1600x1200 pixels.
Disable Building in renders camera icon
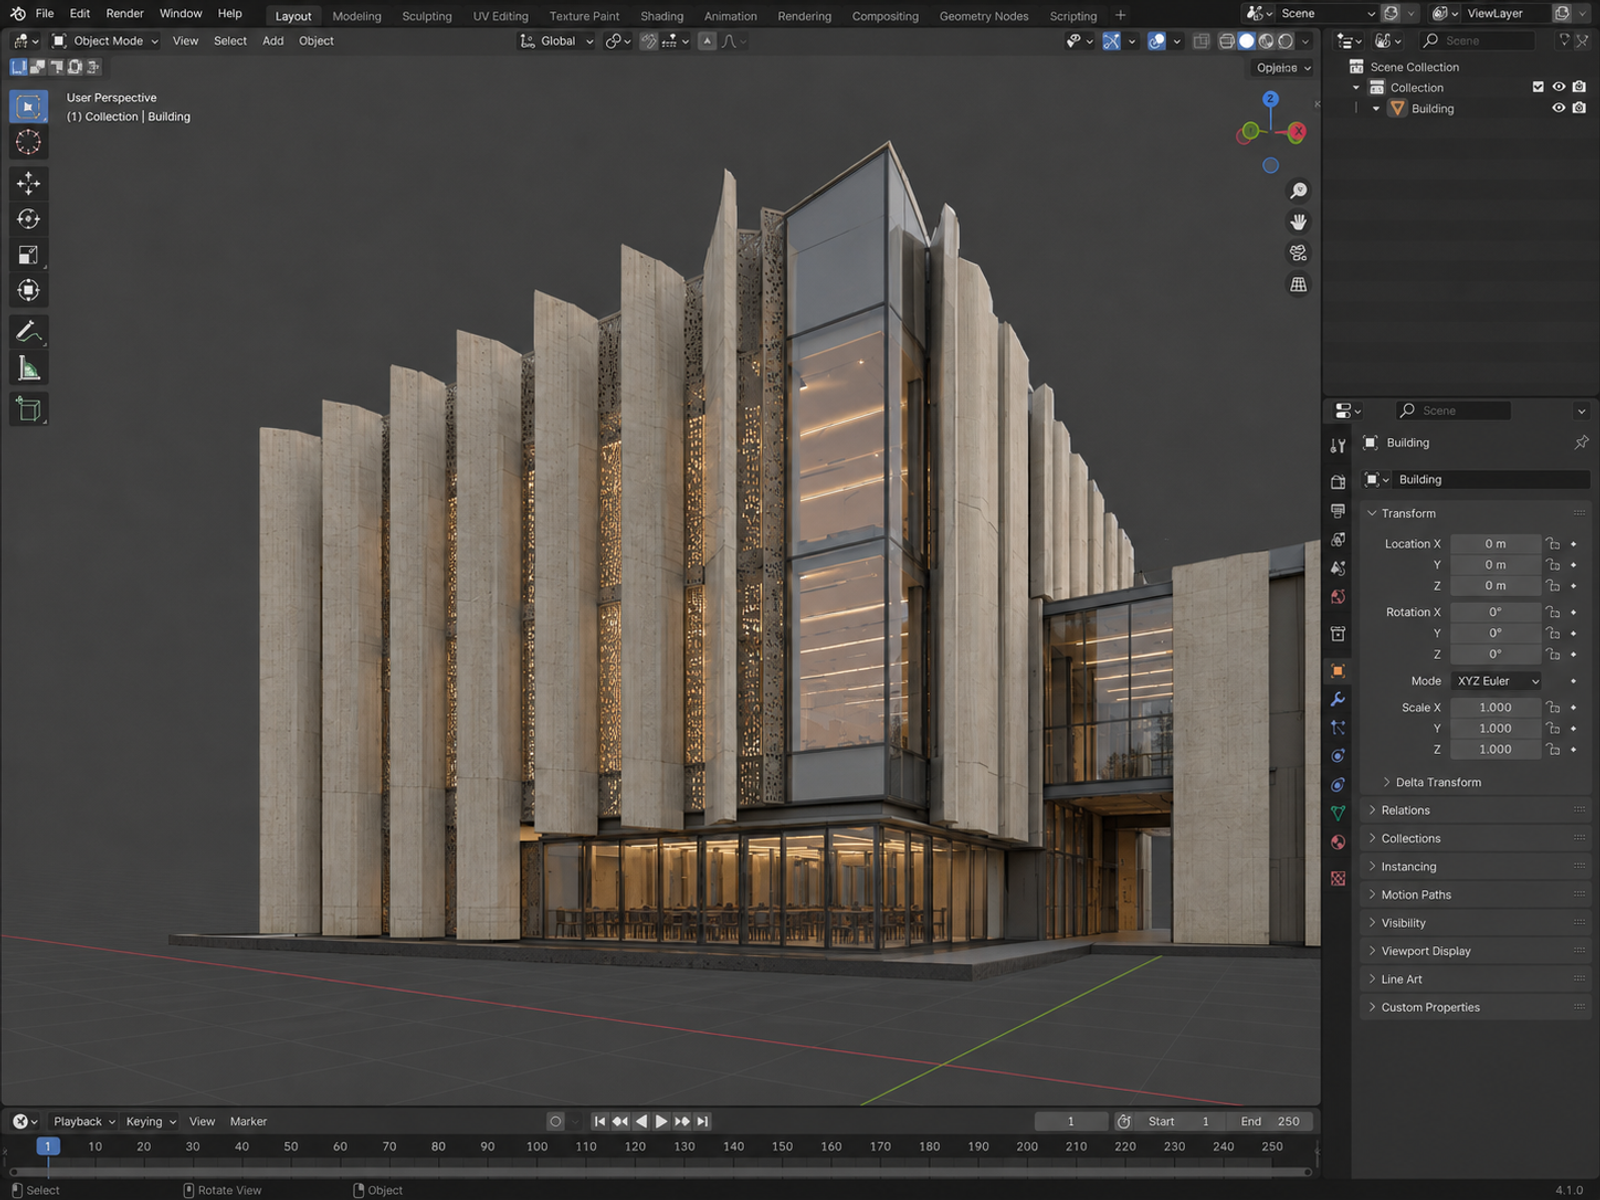click(x=1579, y=108)
